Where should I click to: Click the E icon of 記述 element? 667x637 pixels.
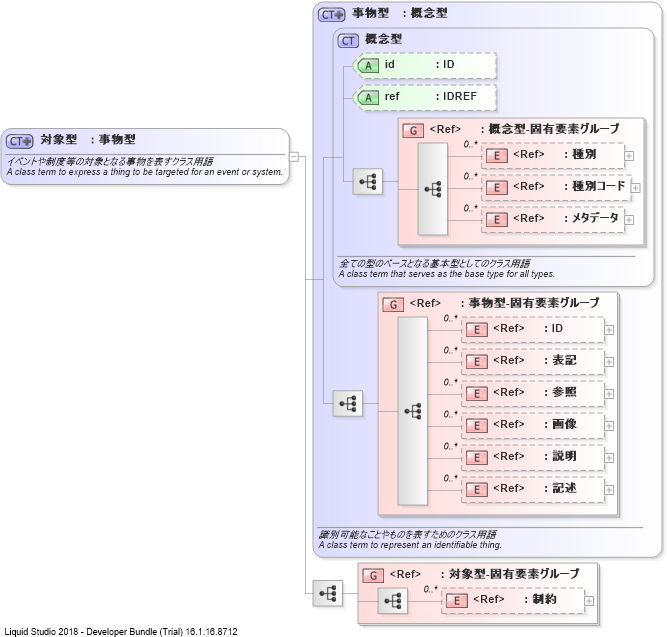[x=476, y=489]
